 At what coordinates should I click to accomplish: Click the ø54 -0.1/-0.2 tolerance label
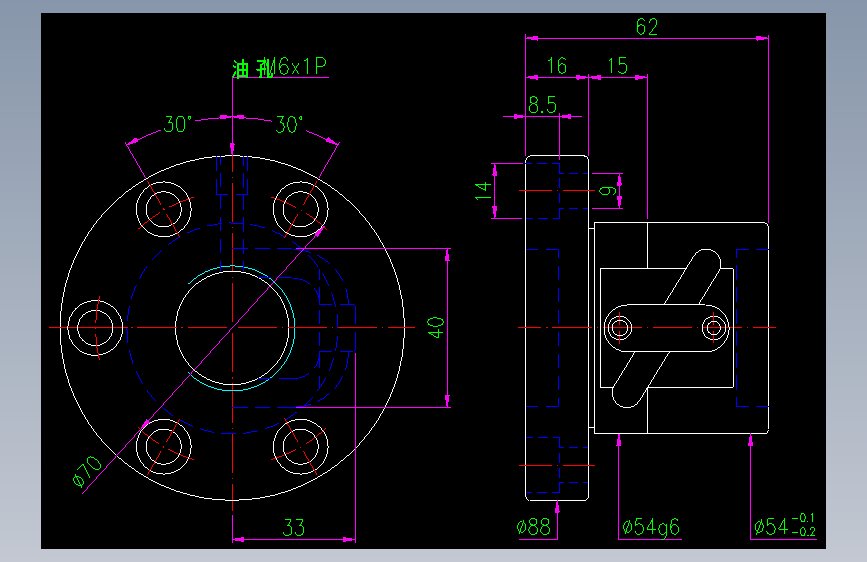(x=785, y=525)
